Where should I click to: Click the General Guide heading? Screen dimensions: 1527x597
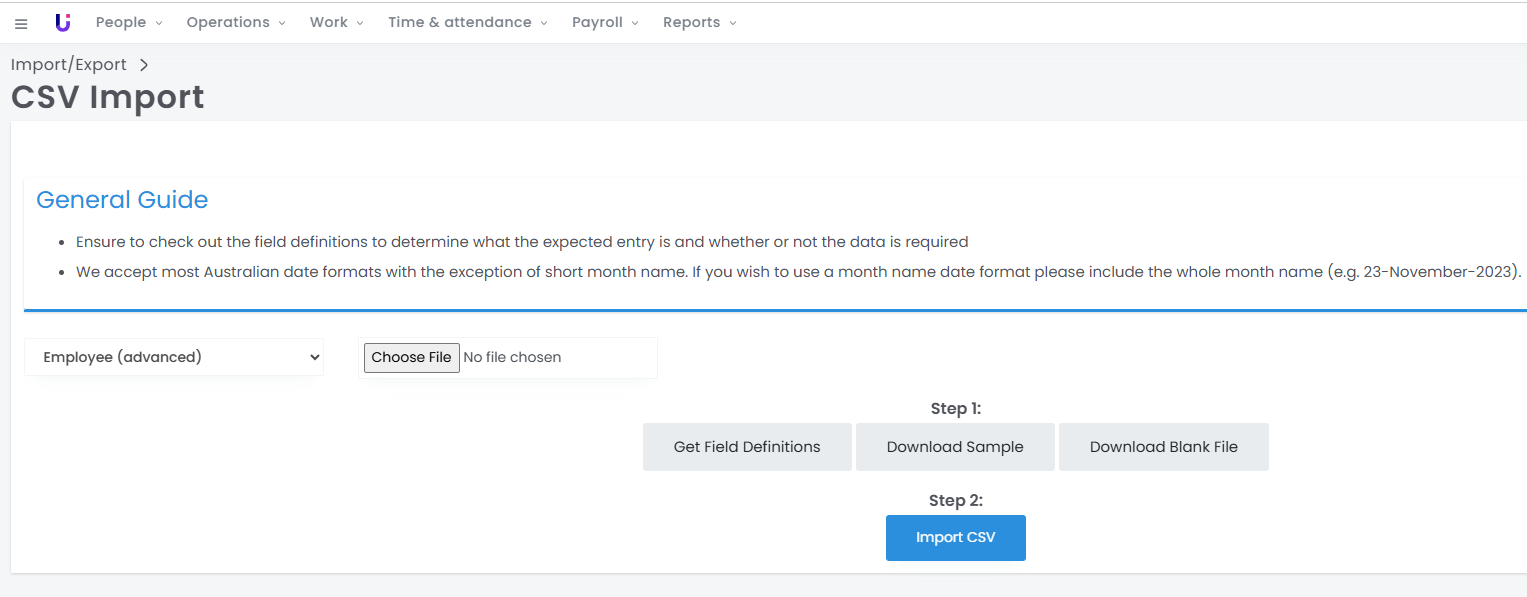[x=122, y=200]
